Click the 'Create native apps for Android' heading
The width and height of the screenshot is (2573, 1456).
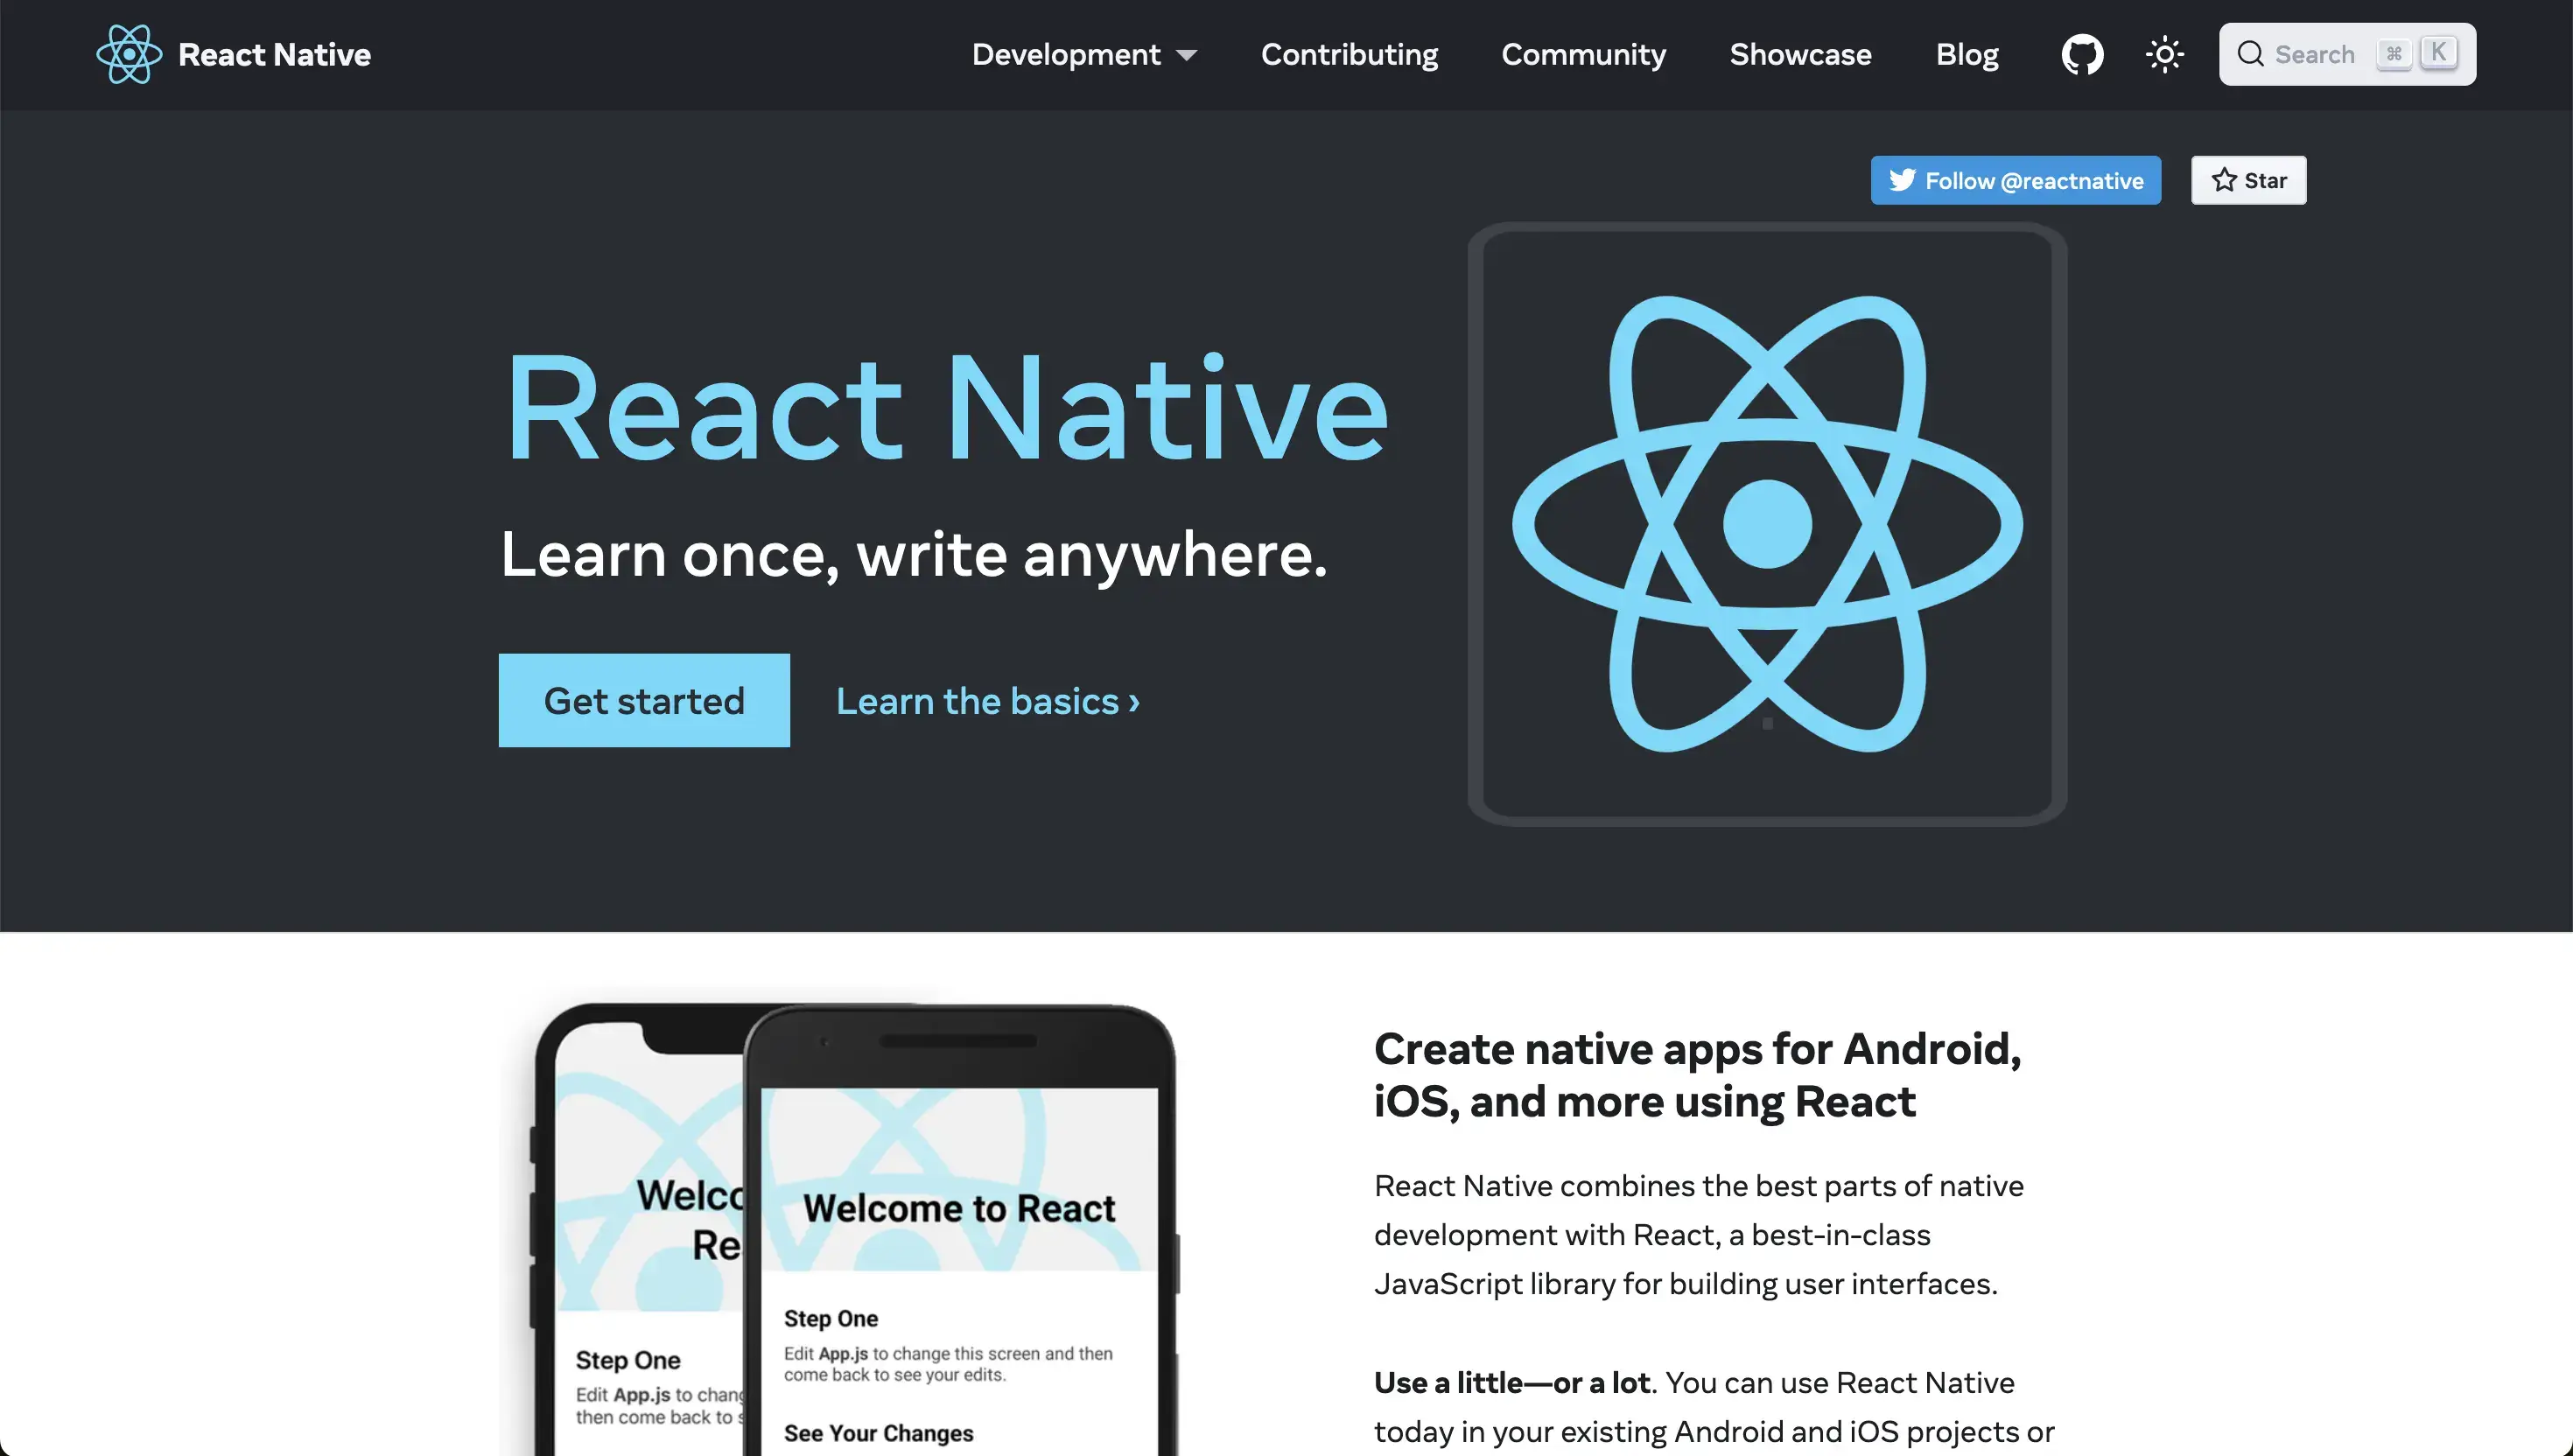[1698, 1075]
